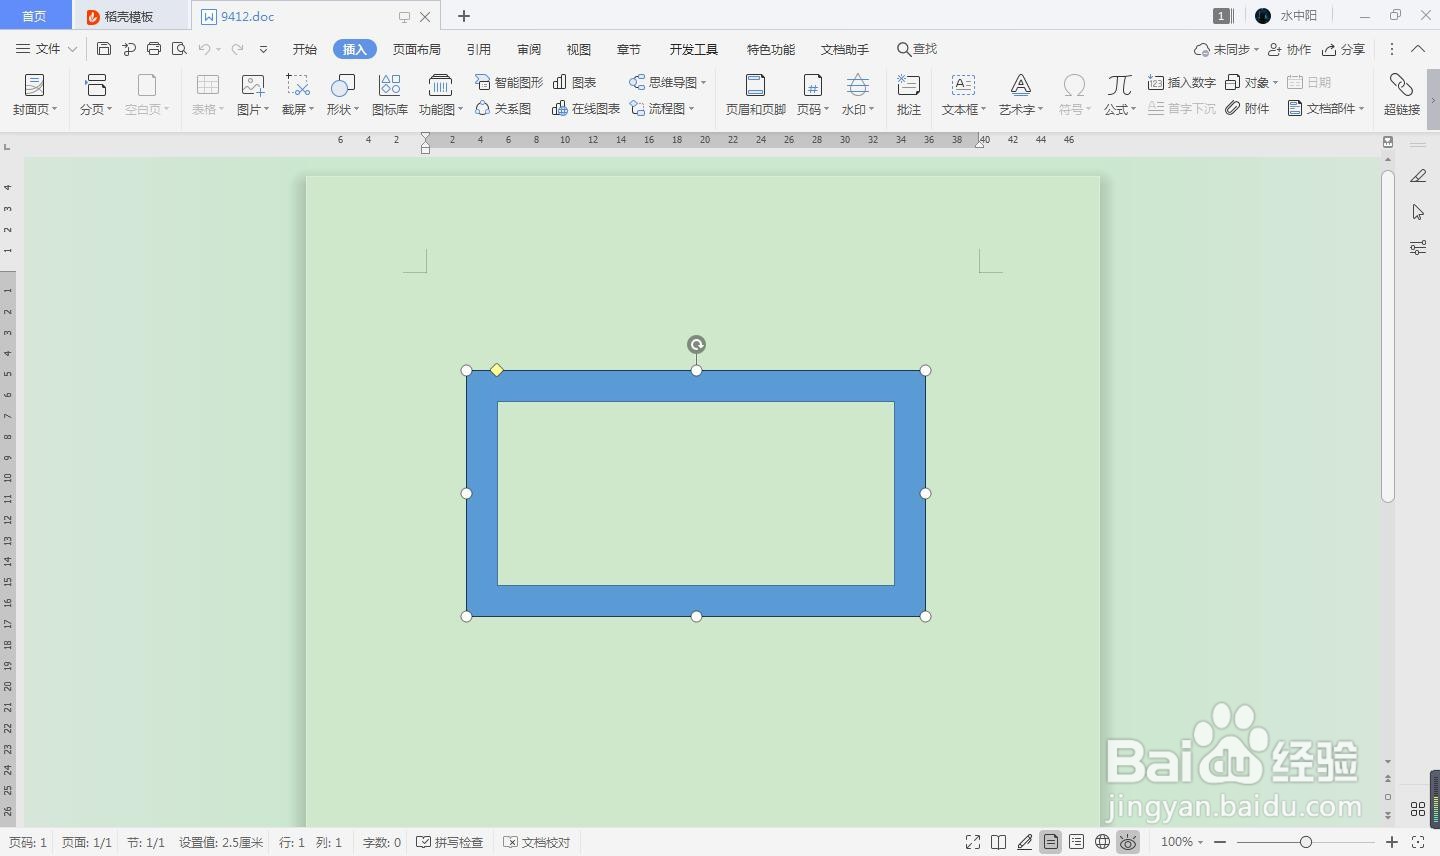Screen dimensions: 1440x856
Task: Open the Icon Library (图标库)
Action: tap(390, 95)
